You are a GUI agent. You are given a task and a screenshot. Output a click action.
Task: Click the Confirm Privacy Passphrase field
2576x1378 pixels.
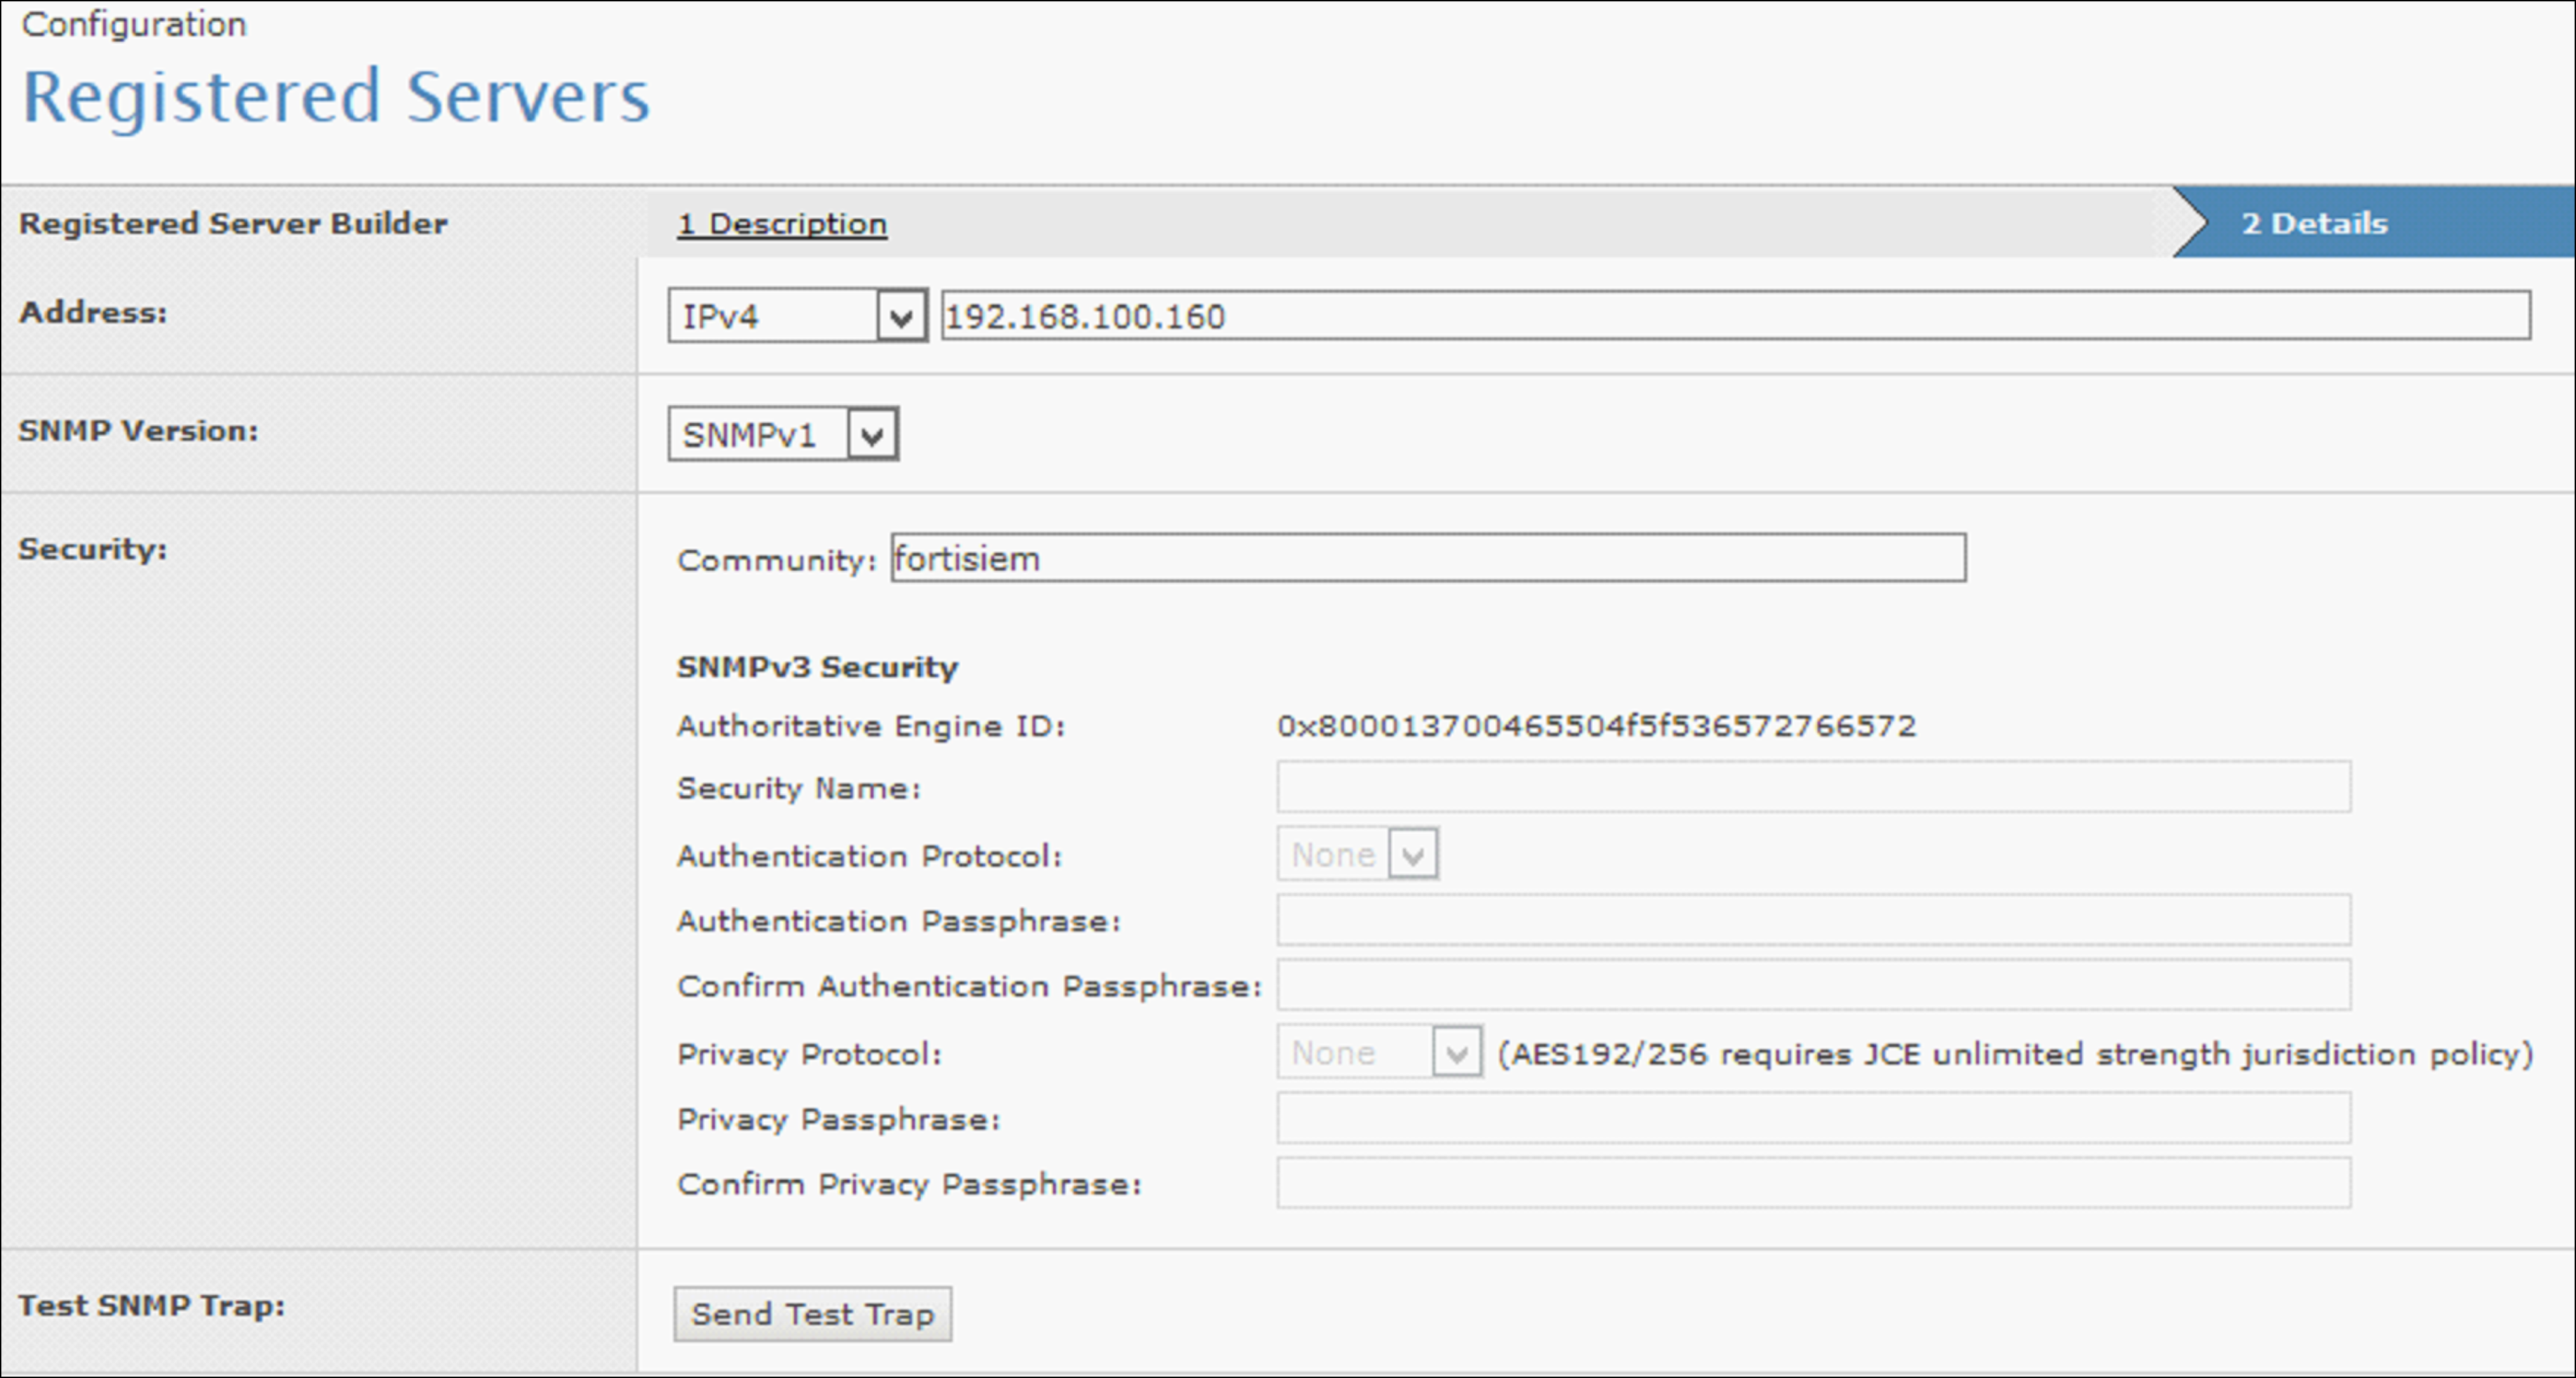click(1812, 1185)
